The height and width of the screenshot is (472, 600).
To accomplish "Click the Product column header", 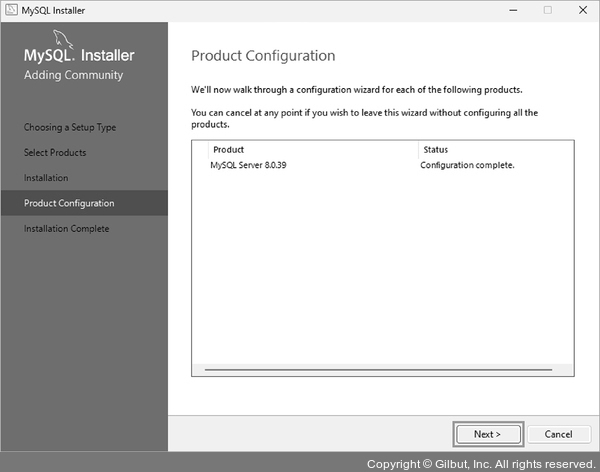I will coord(229,150).
